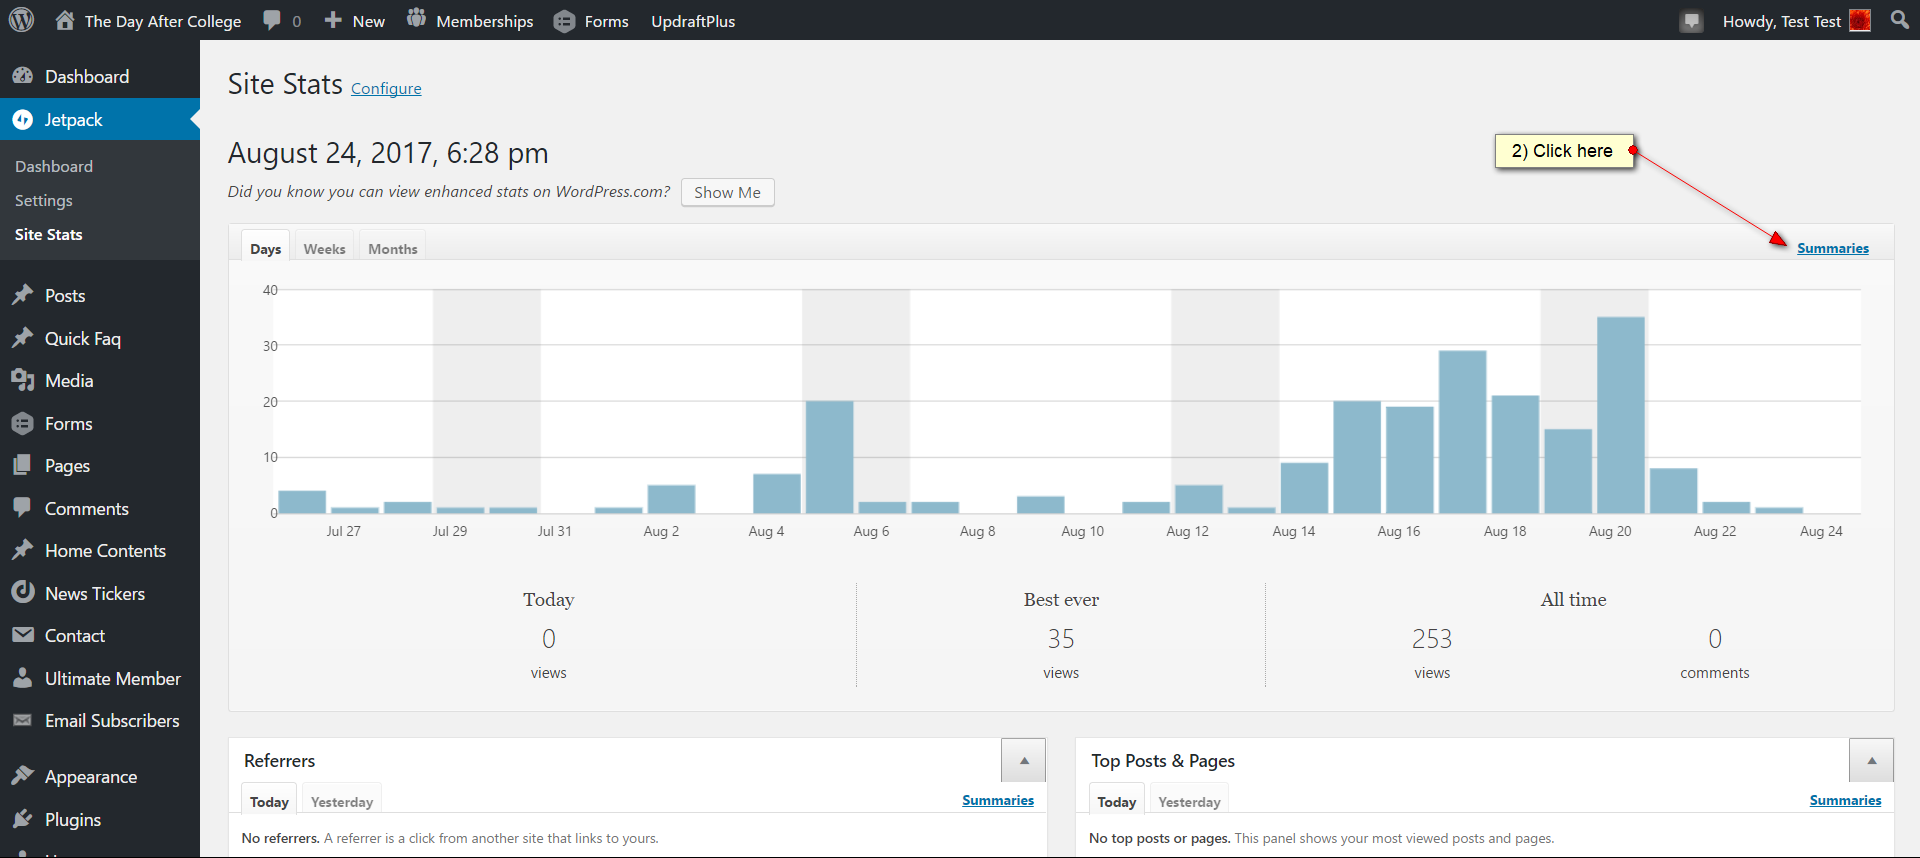Click the Posts pin icon
Image resolution: width=1920 pixels, height=858 pixels.
(x=23, y=295)
